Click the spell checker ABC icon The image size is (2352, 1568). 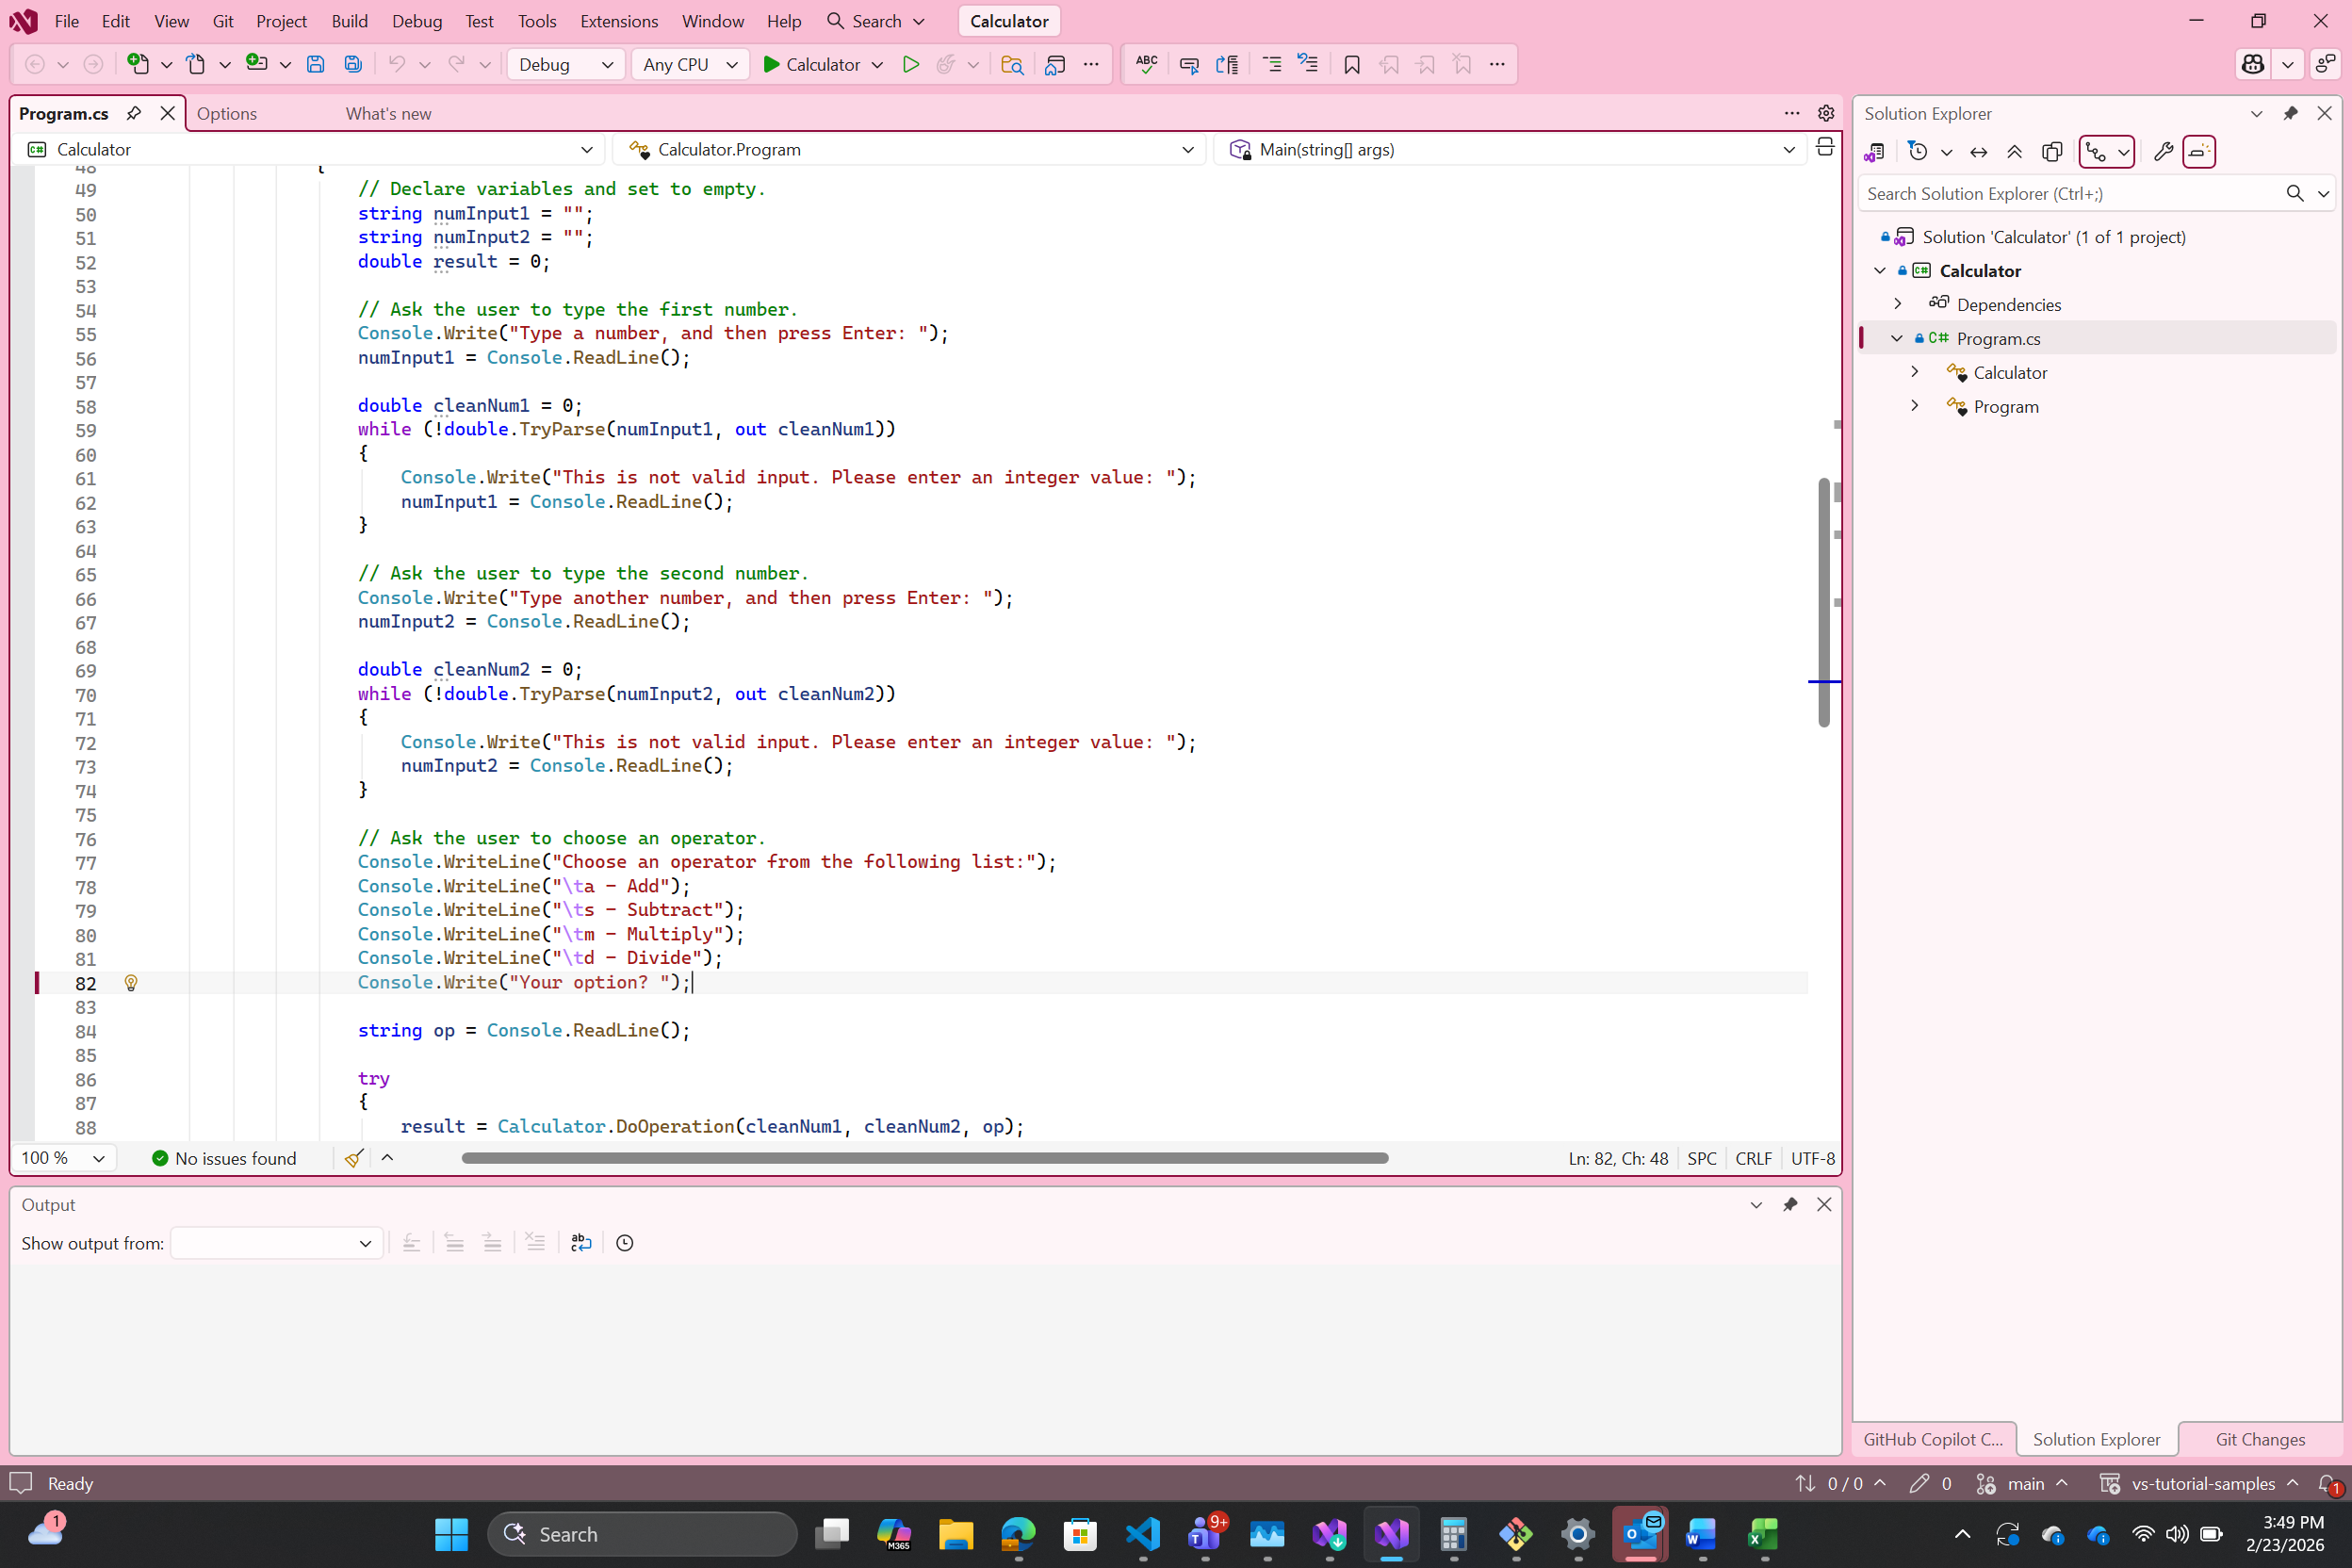point(1146,64)
